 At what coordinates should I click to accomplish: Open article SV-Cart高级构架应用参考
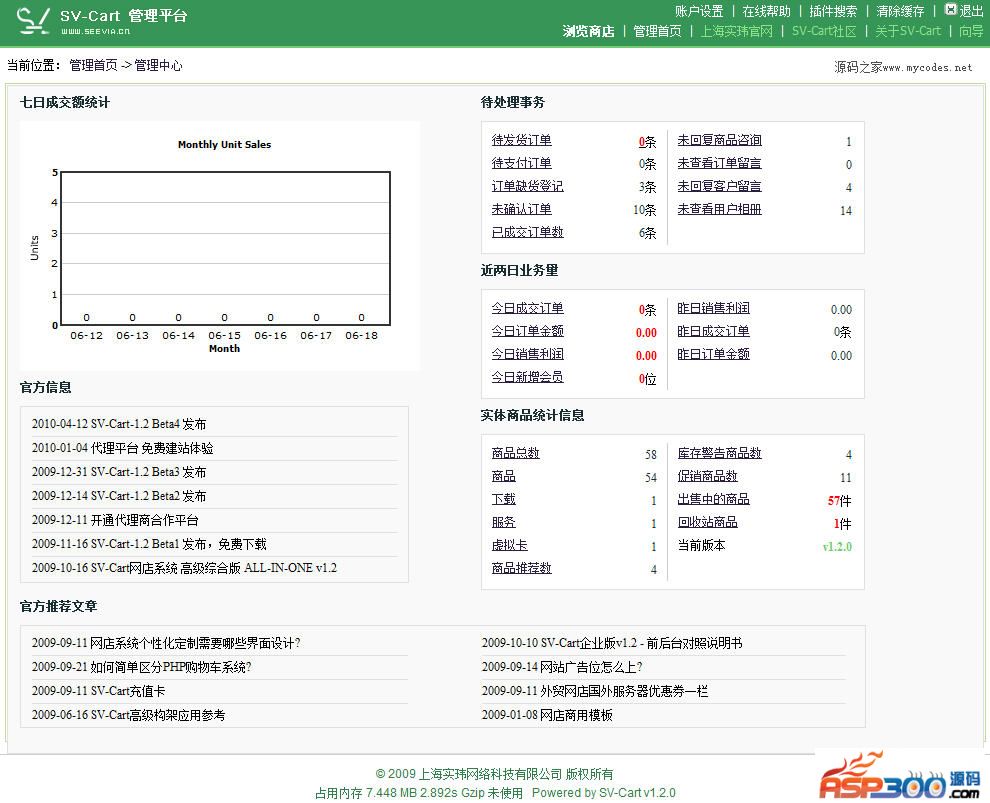(128, 715)
